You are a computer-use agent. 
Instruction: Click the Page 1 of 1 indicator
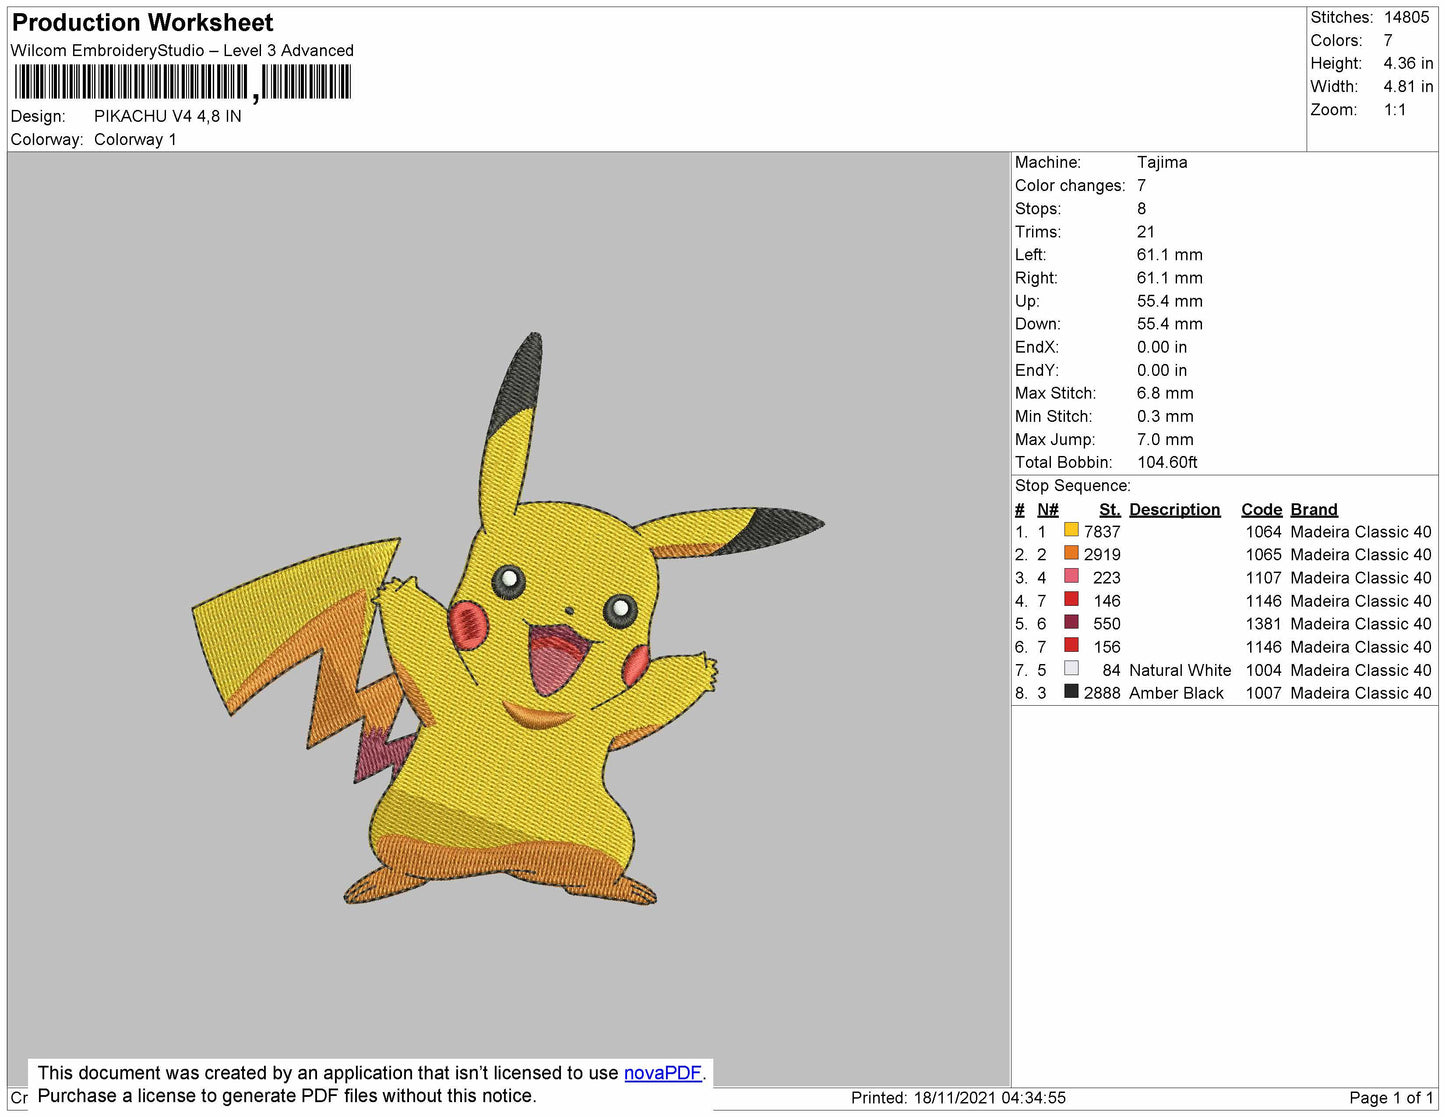pos(1390,1098)
